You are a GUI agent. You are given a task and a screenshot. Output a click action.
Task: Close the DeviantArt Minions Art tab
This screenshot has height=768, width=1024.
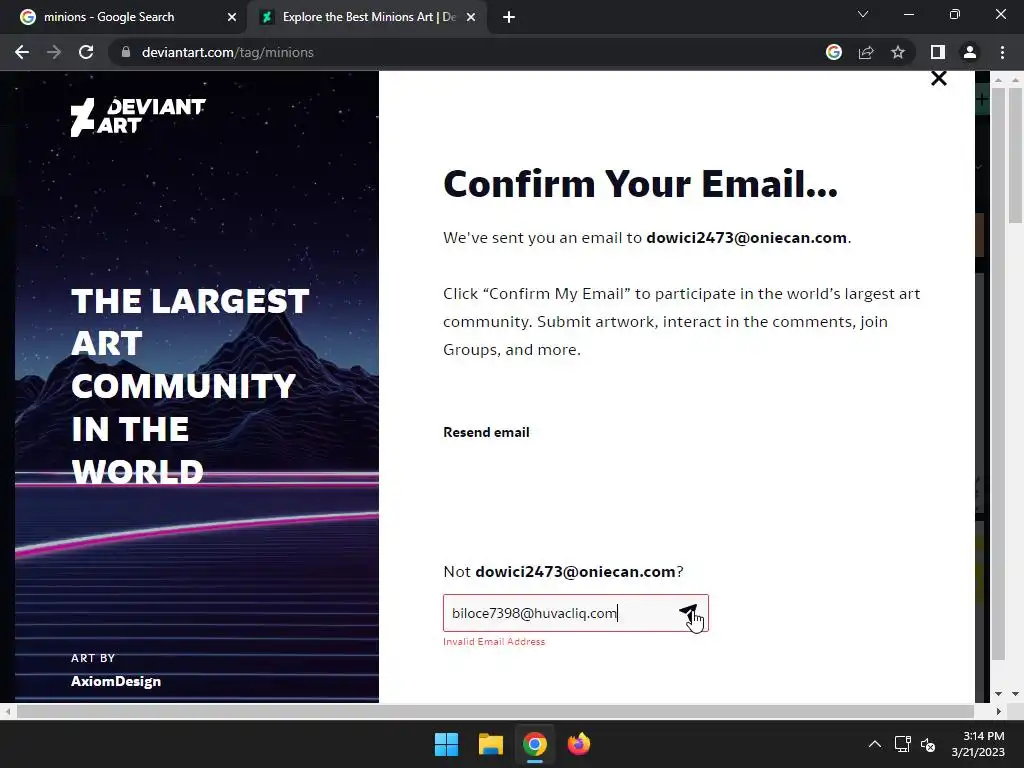click(x=471, y=18)
